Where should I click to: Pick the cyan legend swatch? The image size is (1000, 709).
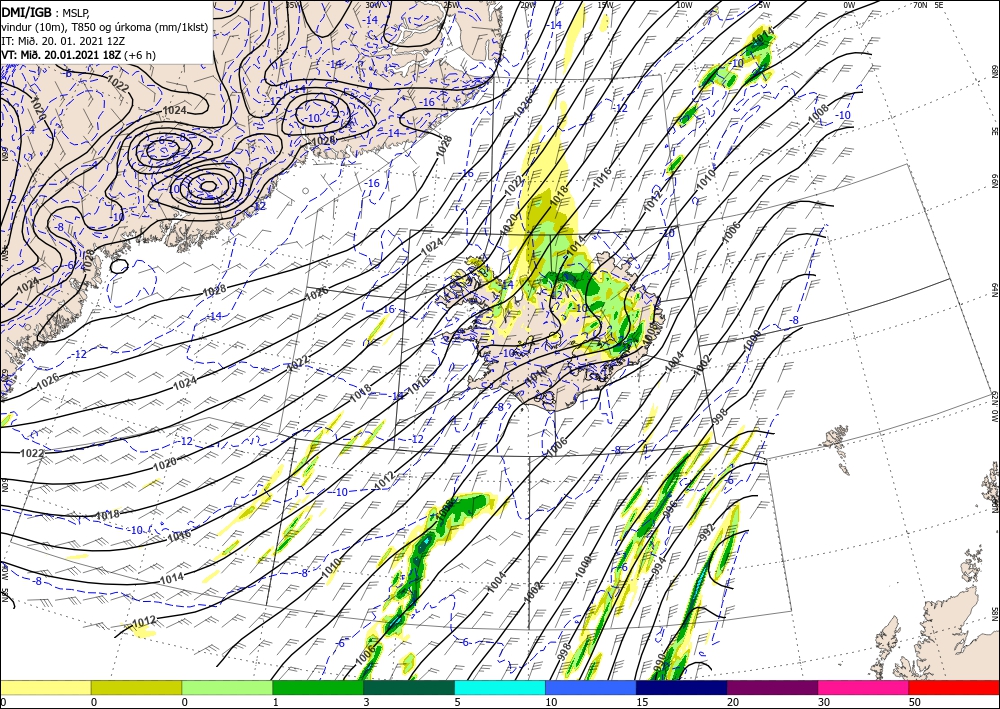click(500, 687)
